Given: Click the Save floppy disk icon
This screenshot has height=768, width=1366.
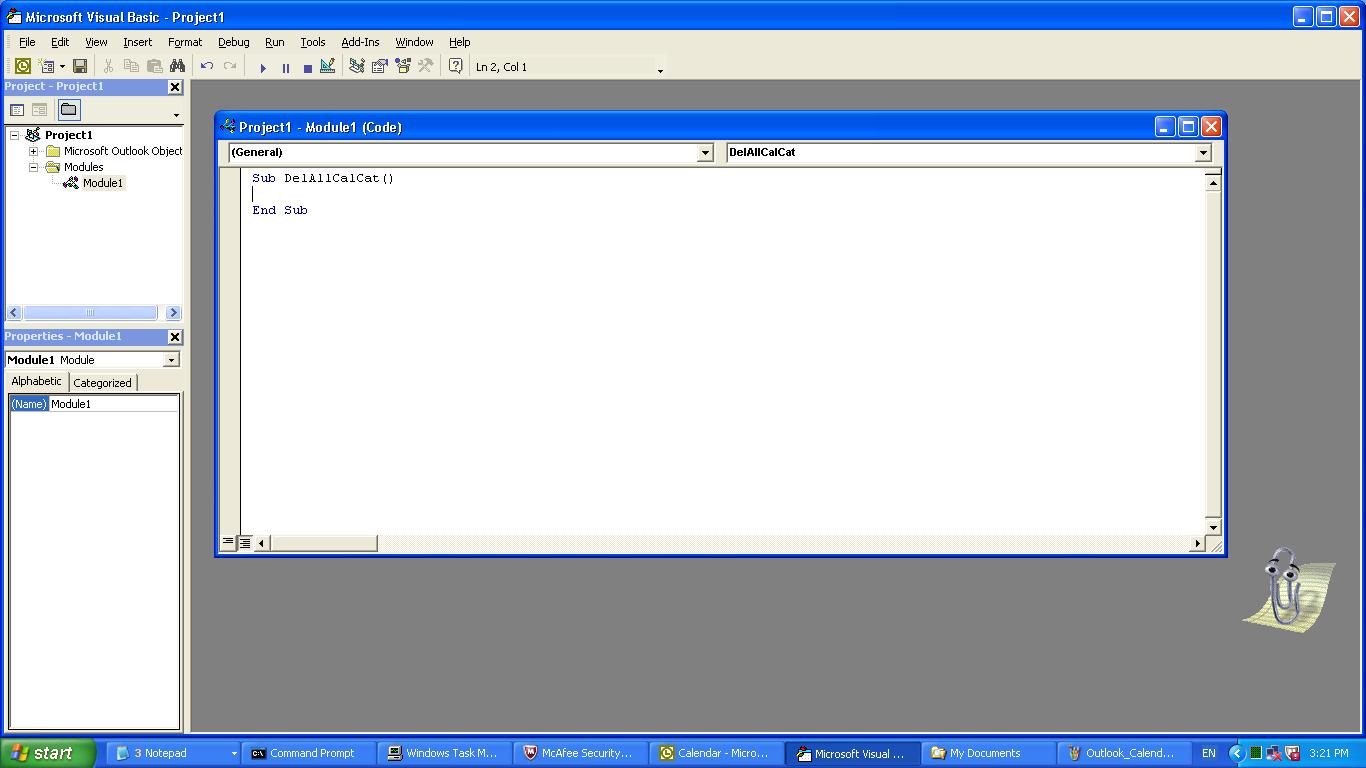Looking at the screenshot, I should tap(80, 67).
